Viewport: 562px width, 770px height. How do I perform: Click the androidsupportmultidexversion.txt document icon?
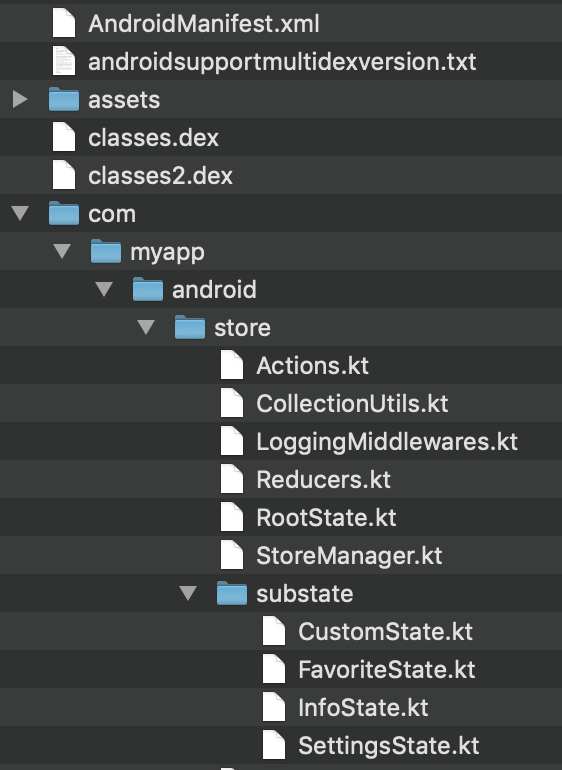[64, 61]
